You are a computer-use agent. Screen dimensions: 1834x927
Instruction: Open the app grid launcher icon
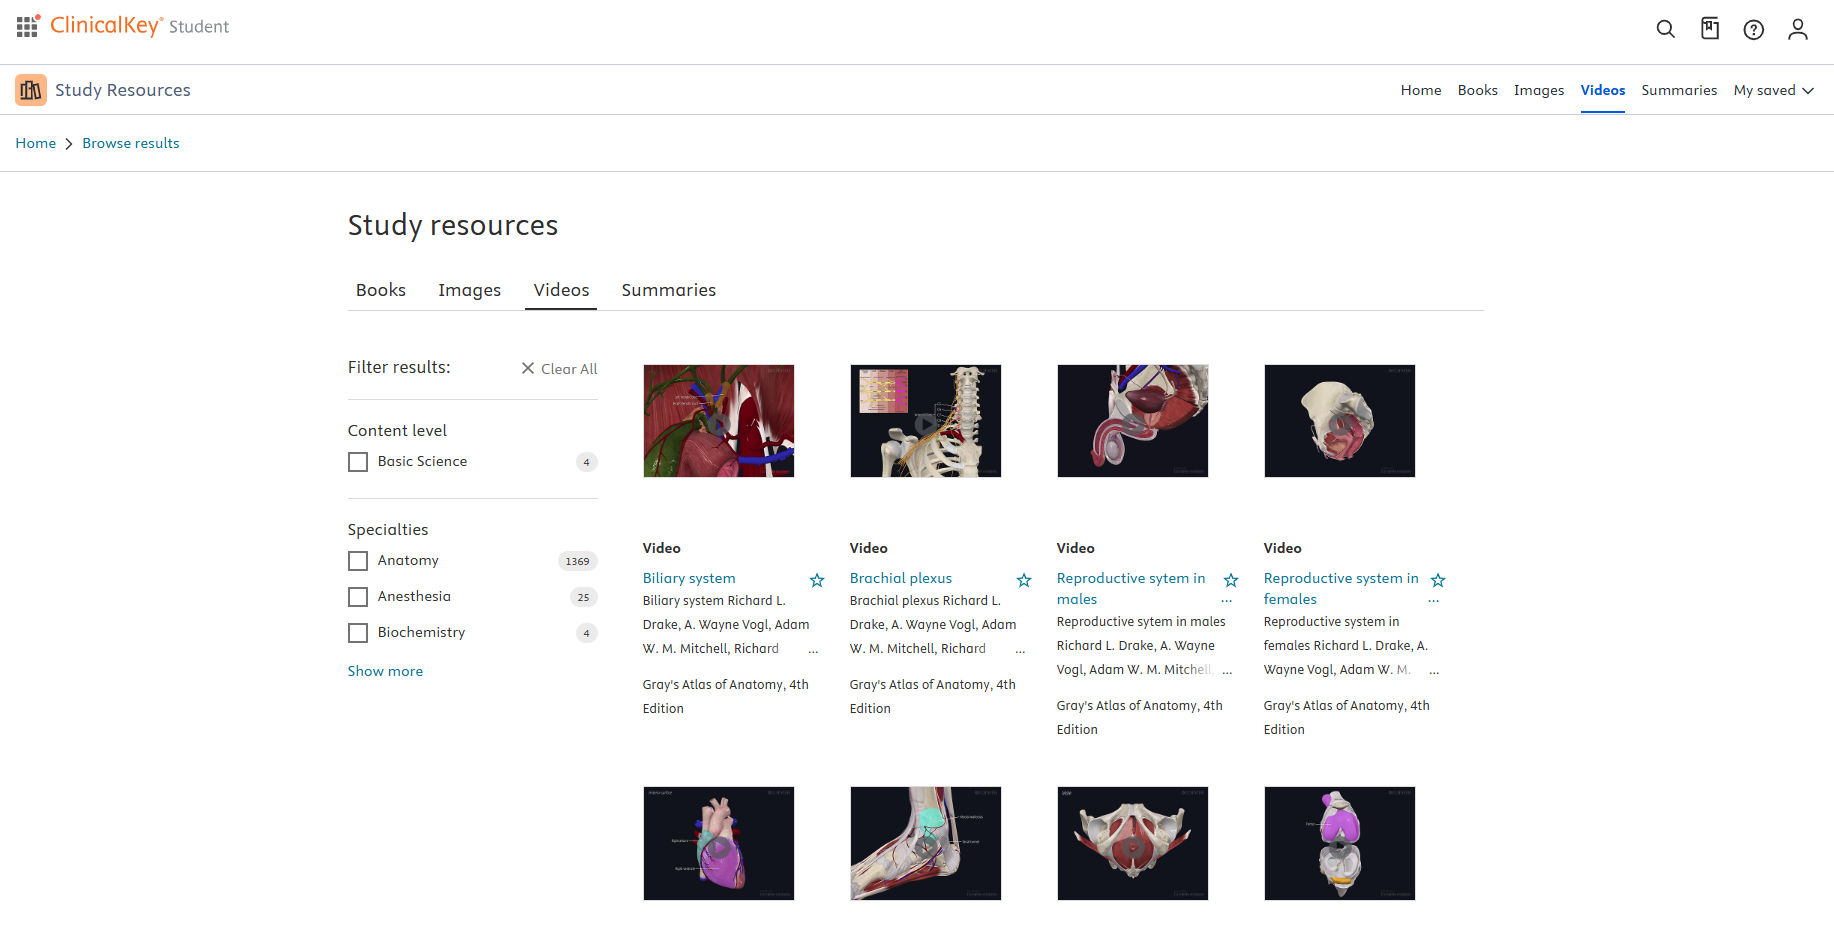(27, 27)
